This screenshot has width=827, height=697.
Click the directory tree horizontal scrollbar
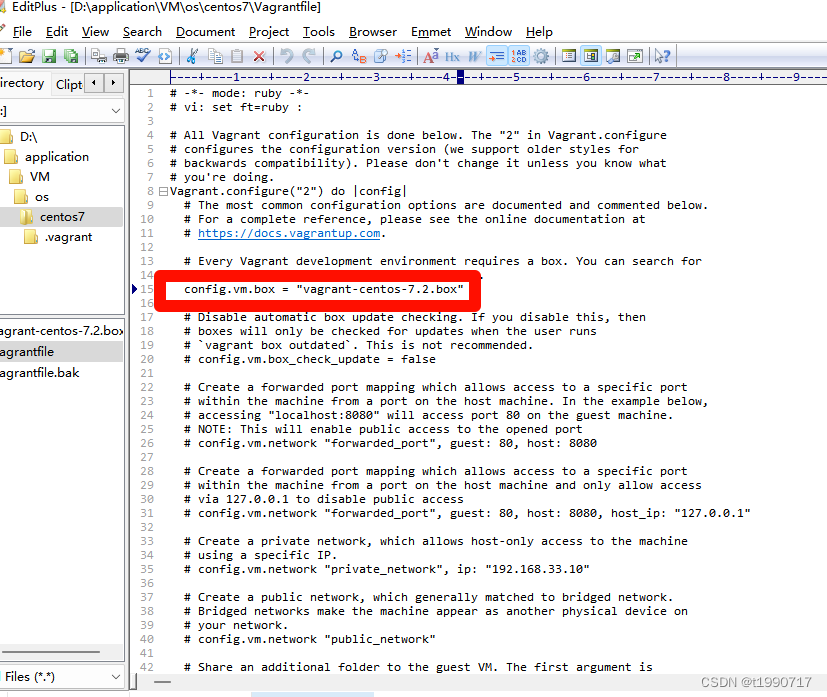click(51, 652)
